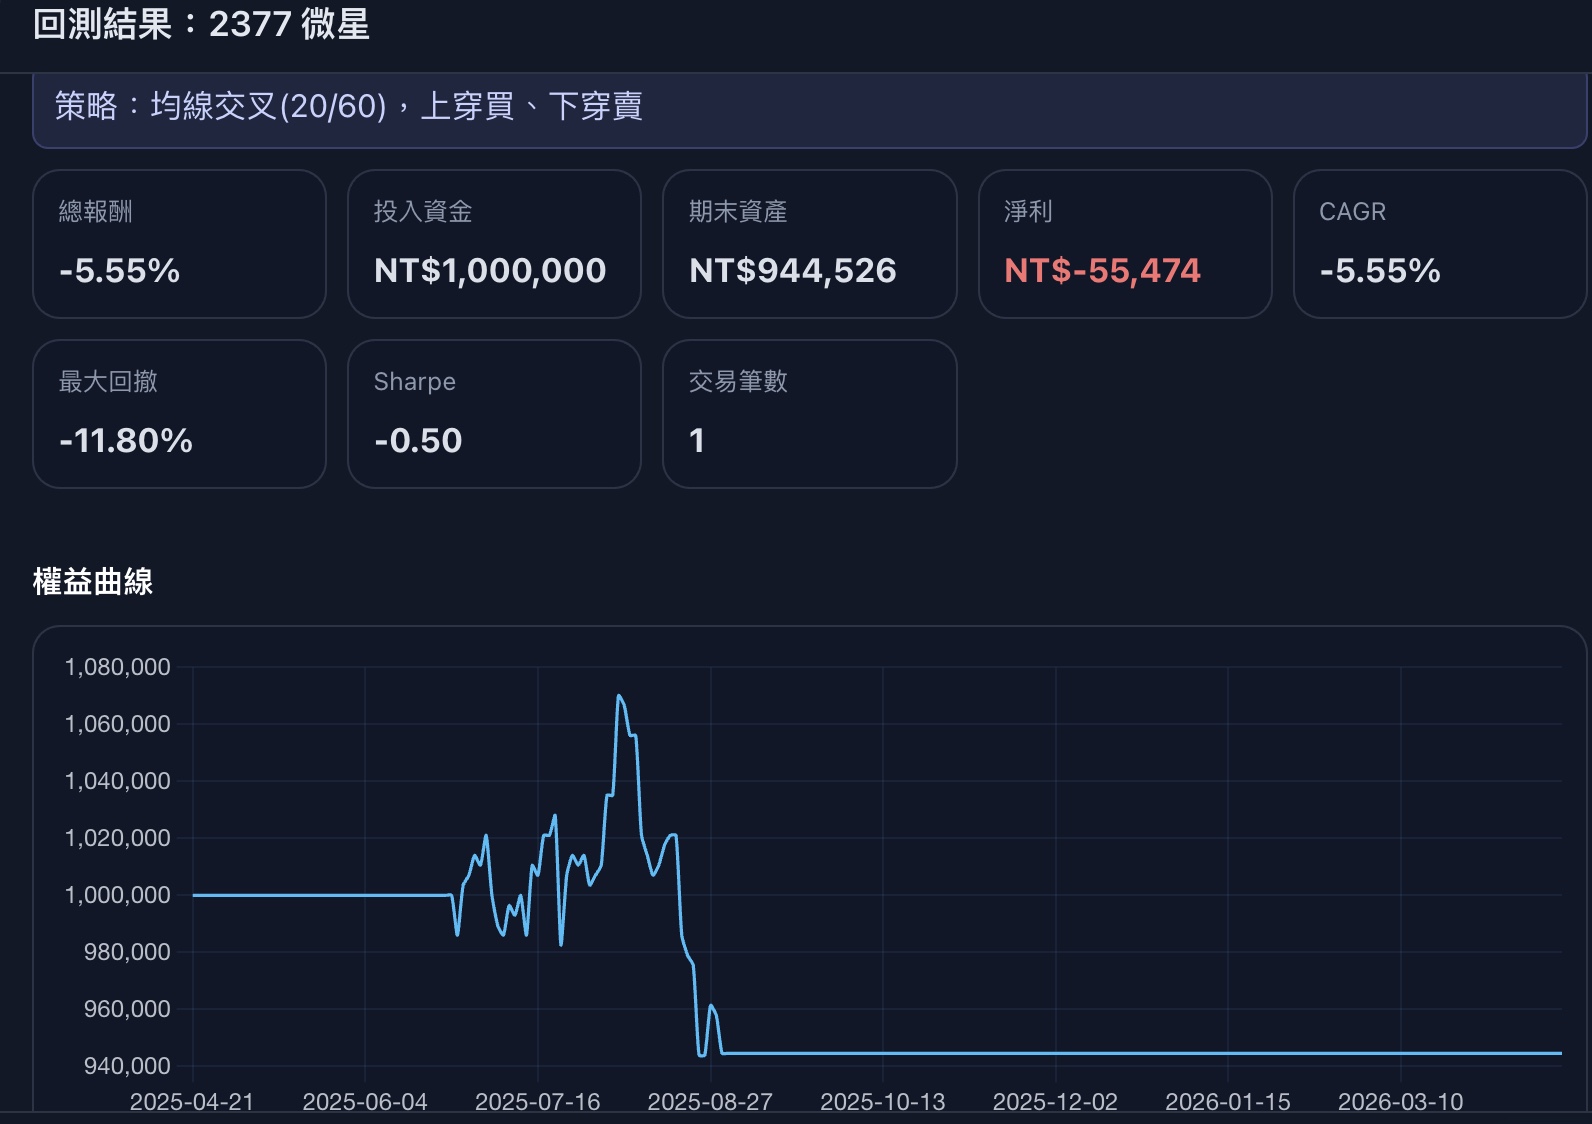Click the 總報酬 value -5.55%
The height and width of the screenshot is (1124, 1592).
[120, 270]
